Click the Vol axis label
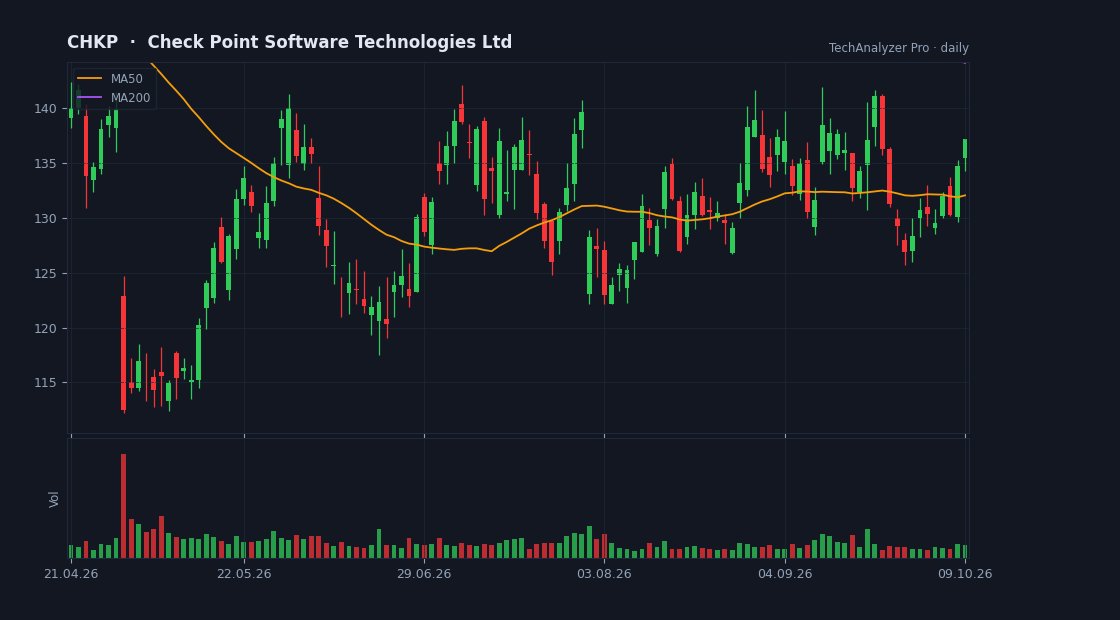Screen dimensions: 1120x620 (54, 499)
